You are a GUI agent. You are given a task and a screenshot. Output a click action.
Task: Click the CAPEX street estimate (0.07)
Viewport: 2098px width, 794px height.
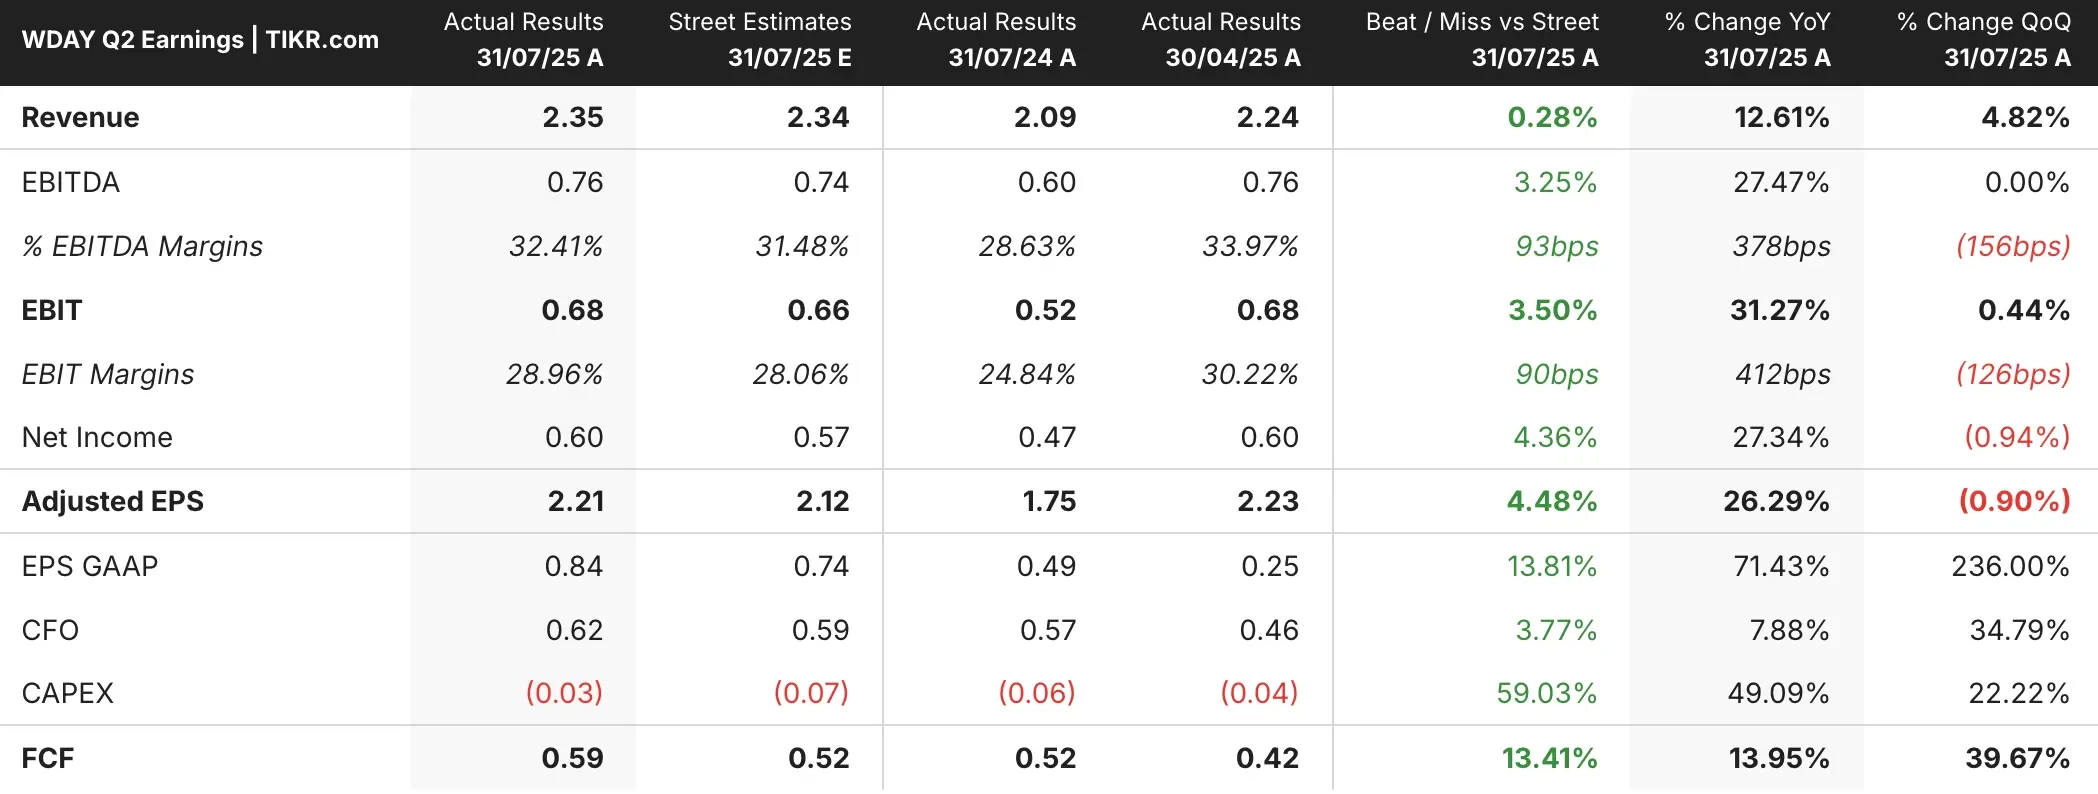pyautogui.click(x=811, y=693)
